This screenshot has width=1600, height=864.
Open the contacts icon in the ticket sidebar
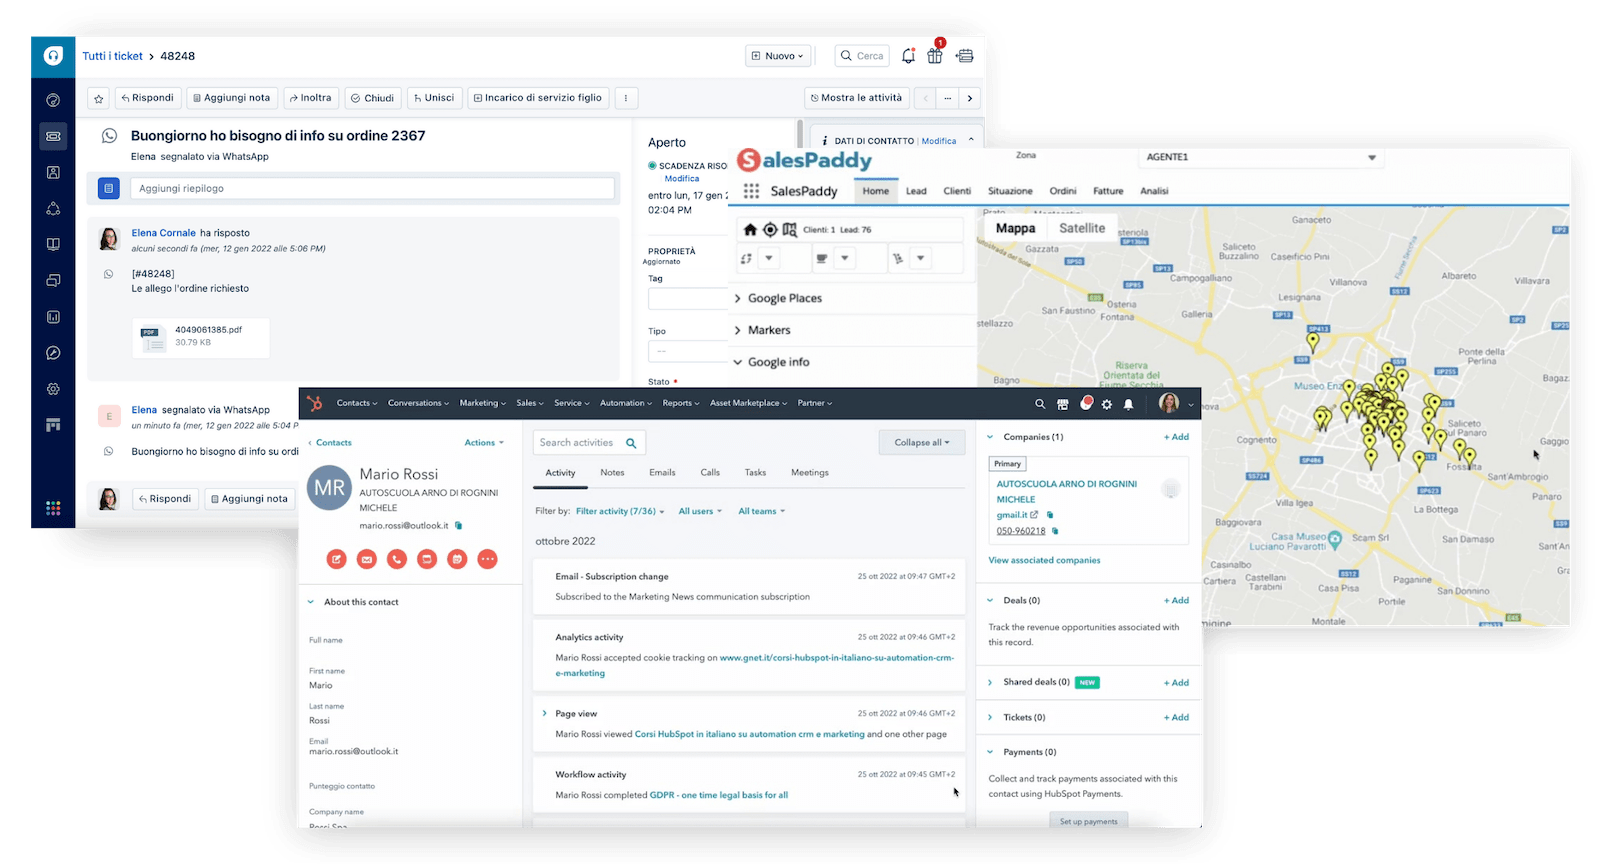[53, 172]
